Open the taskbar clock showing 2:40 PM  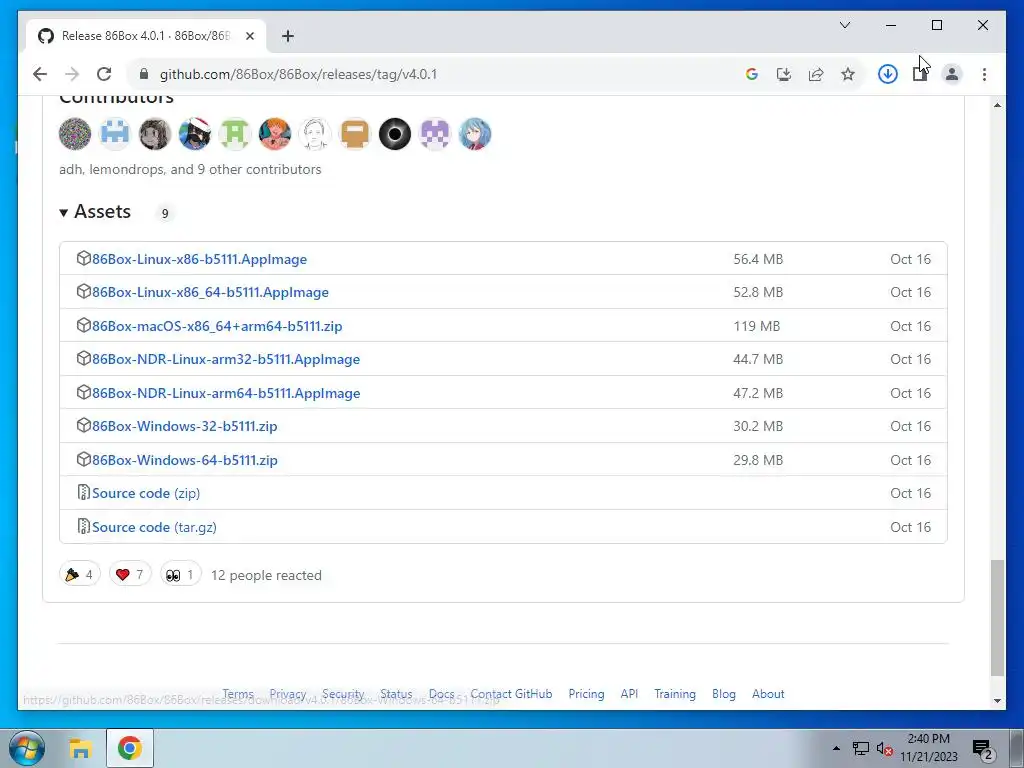(x=929, y=748)
